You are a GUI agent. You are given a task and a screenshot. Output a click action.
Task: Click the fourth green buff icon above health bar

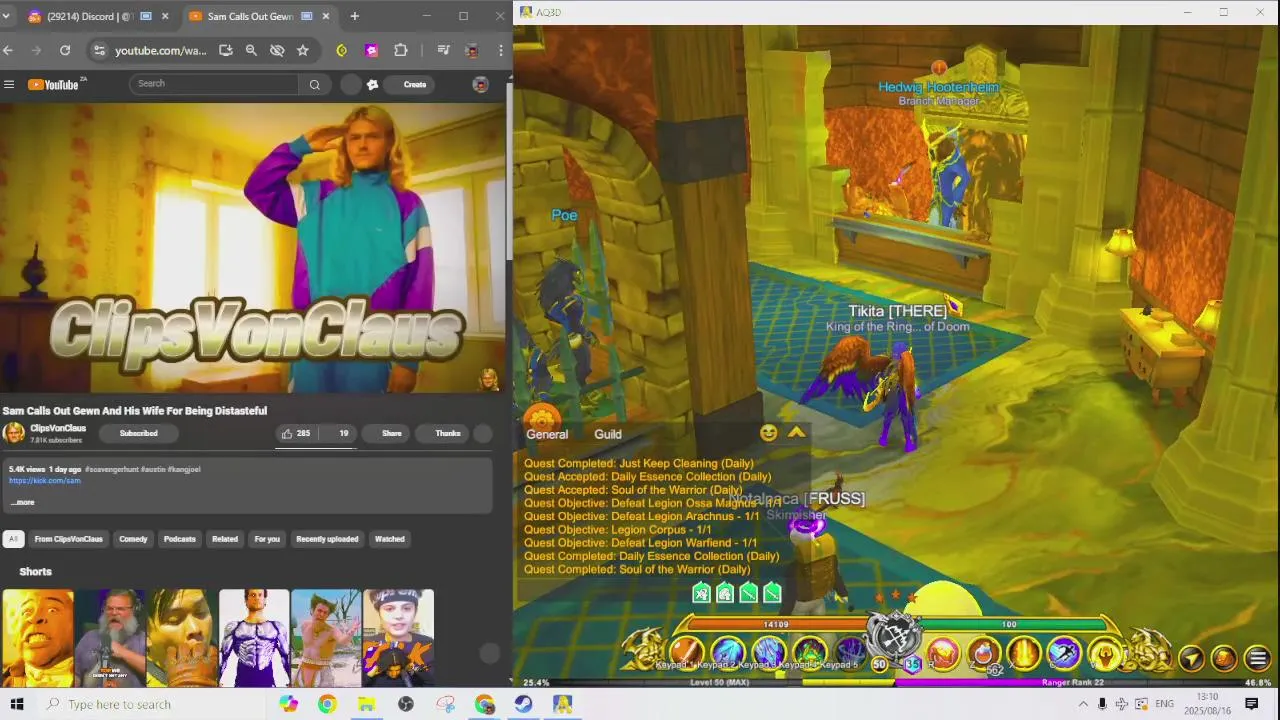pos(772,594)
